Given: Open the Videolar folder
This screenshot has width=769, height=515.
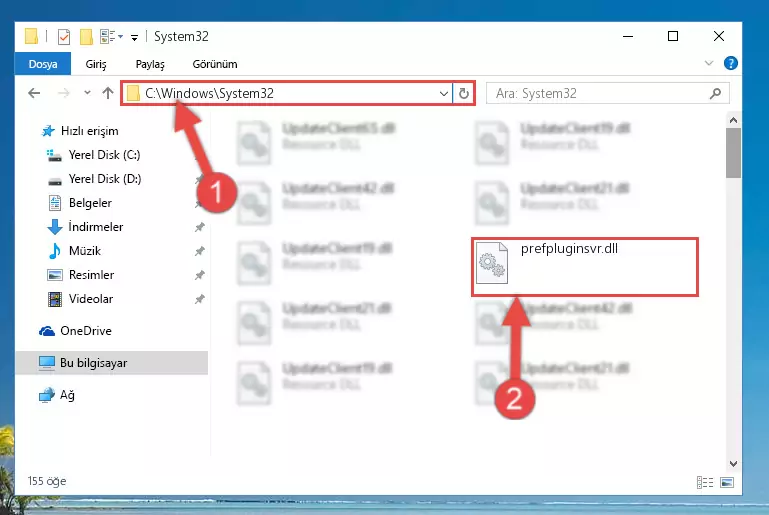Looking at the screenshot, I should pyautogui.click(x=91, y=299).
